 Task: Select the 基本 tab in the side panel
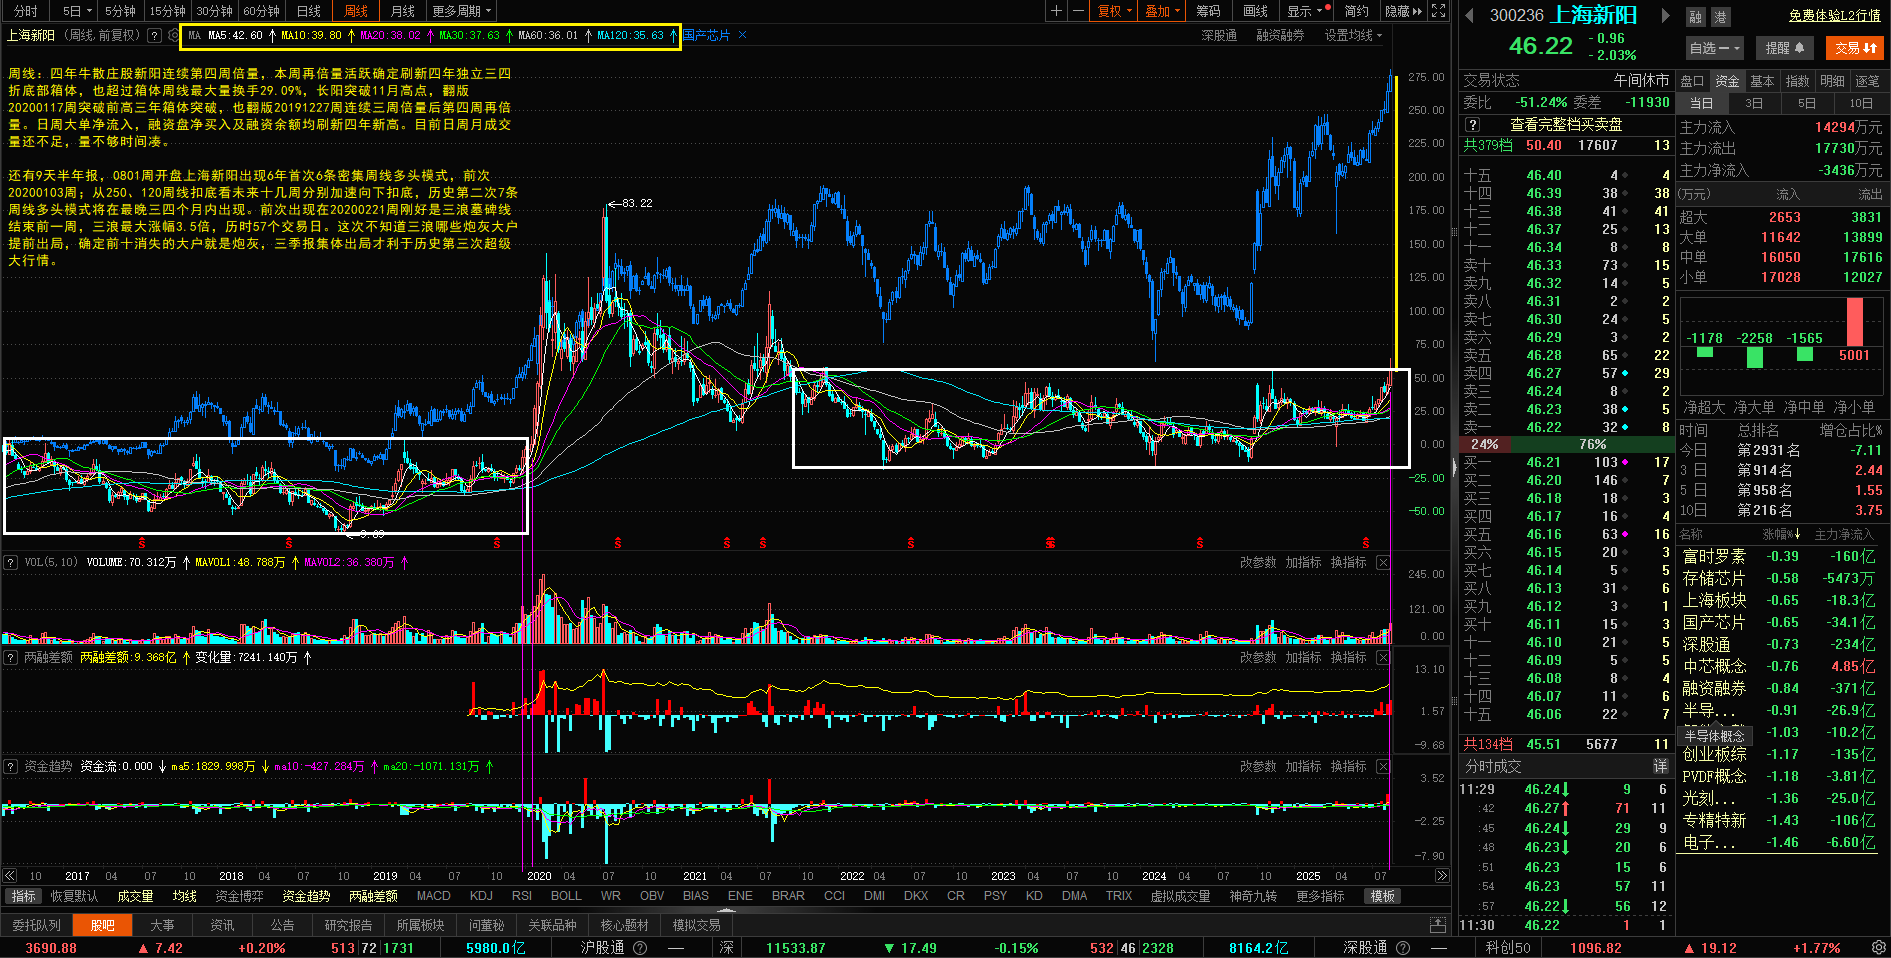(1762, 81)
